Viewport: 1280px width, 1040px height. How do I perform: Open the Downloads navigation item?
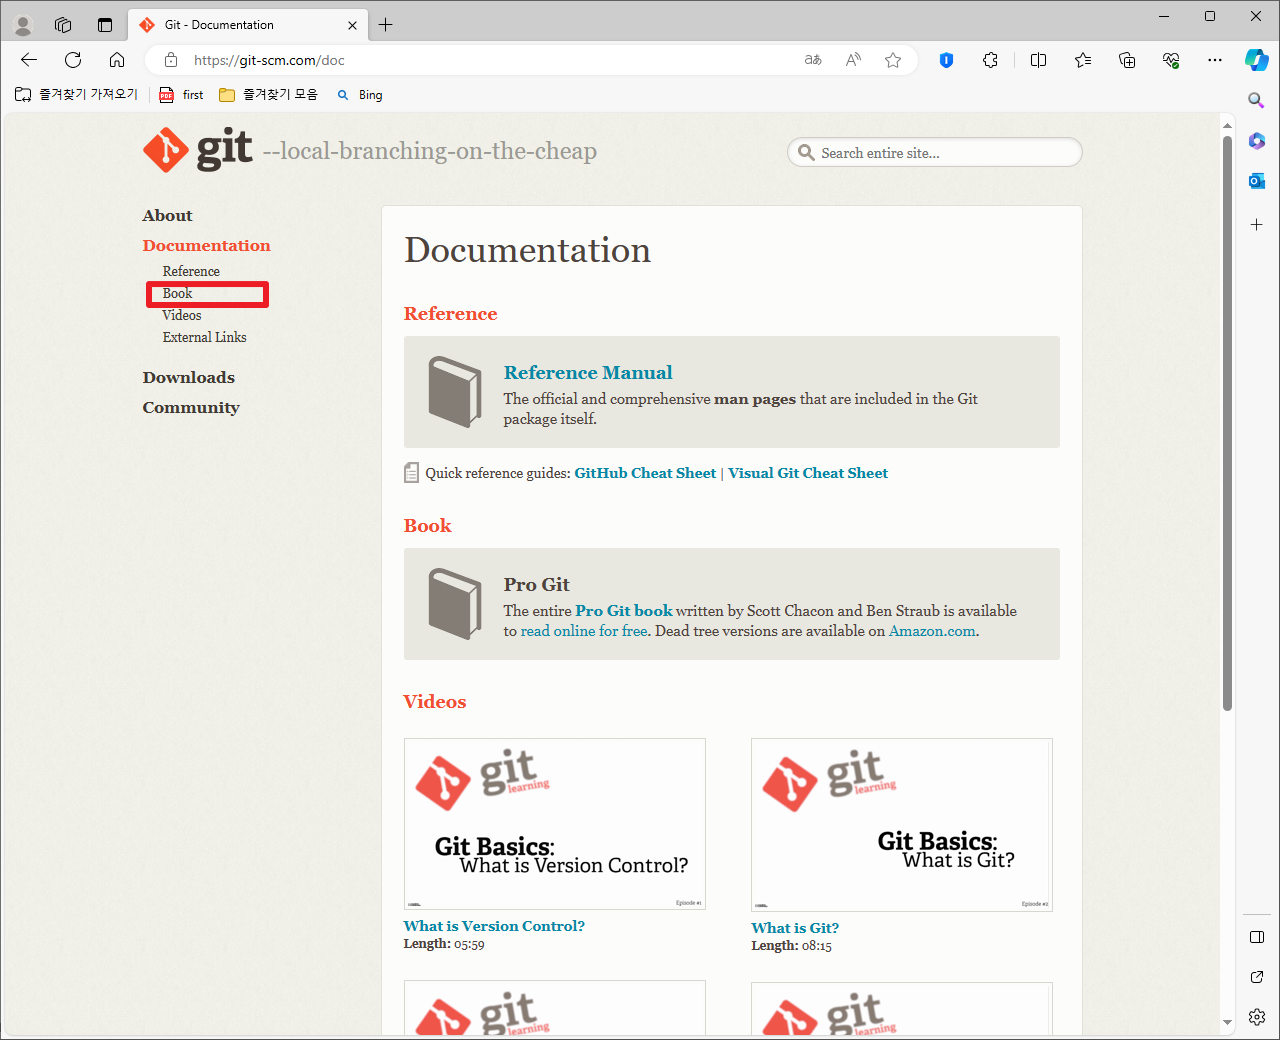pyautogui.click(x=188, y=377)
